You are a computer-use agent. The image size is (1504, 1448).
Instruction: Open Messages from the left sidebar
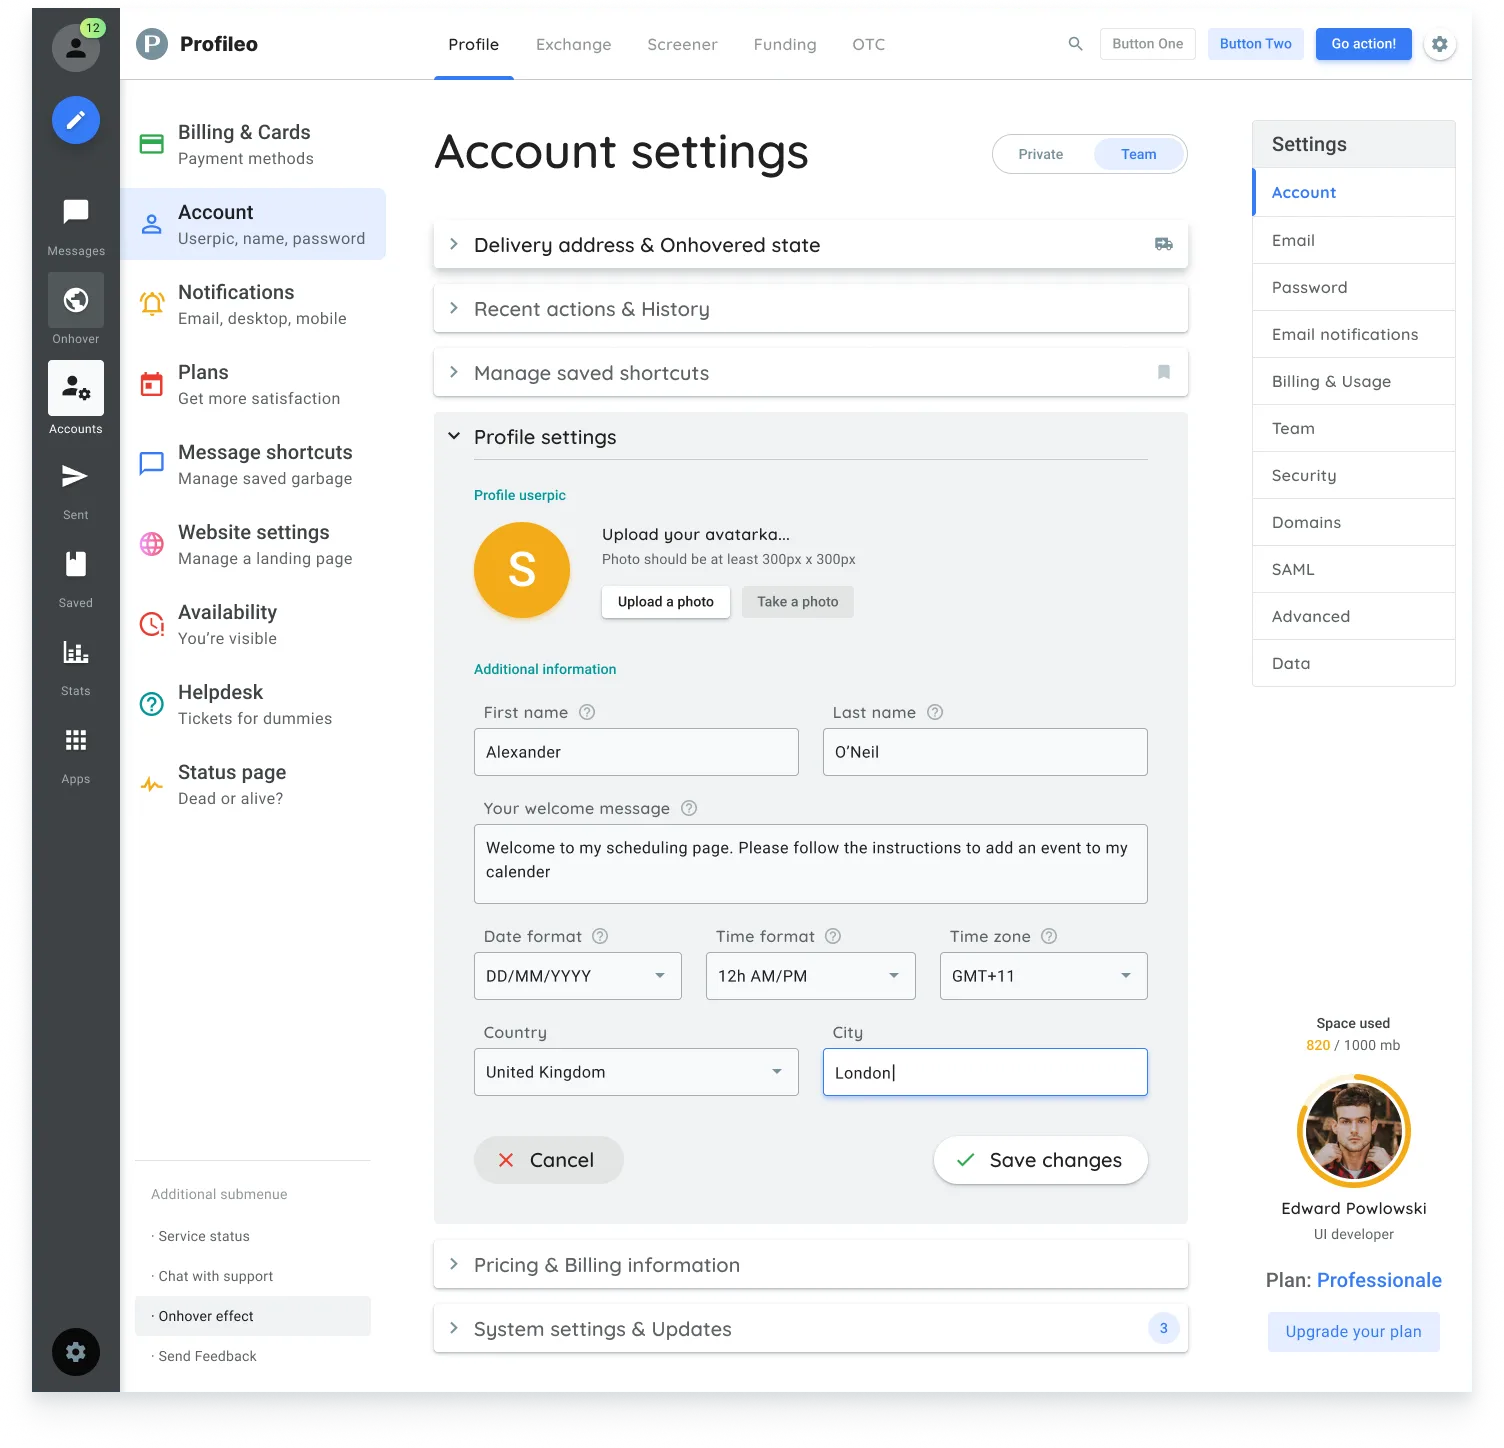click(x=75, y=210)
